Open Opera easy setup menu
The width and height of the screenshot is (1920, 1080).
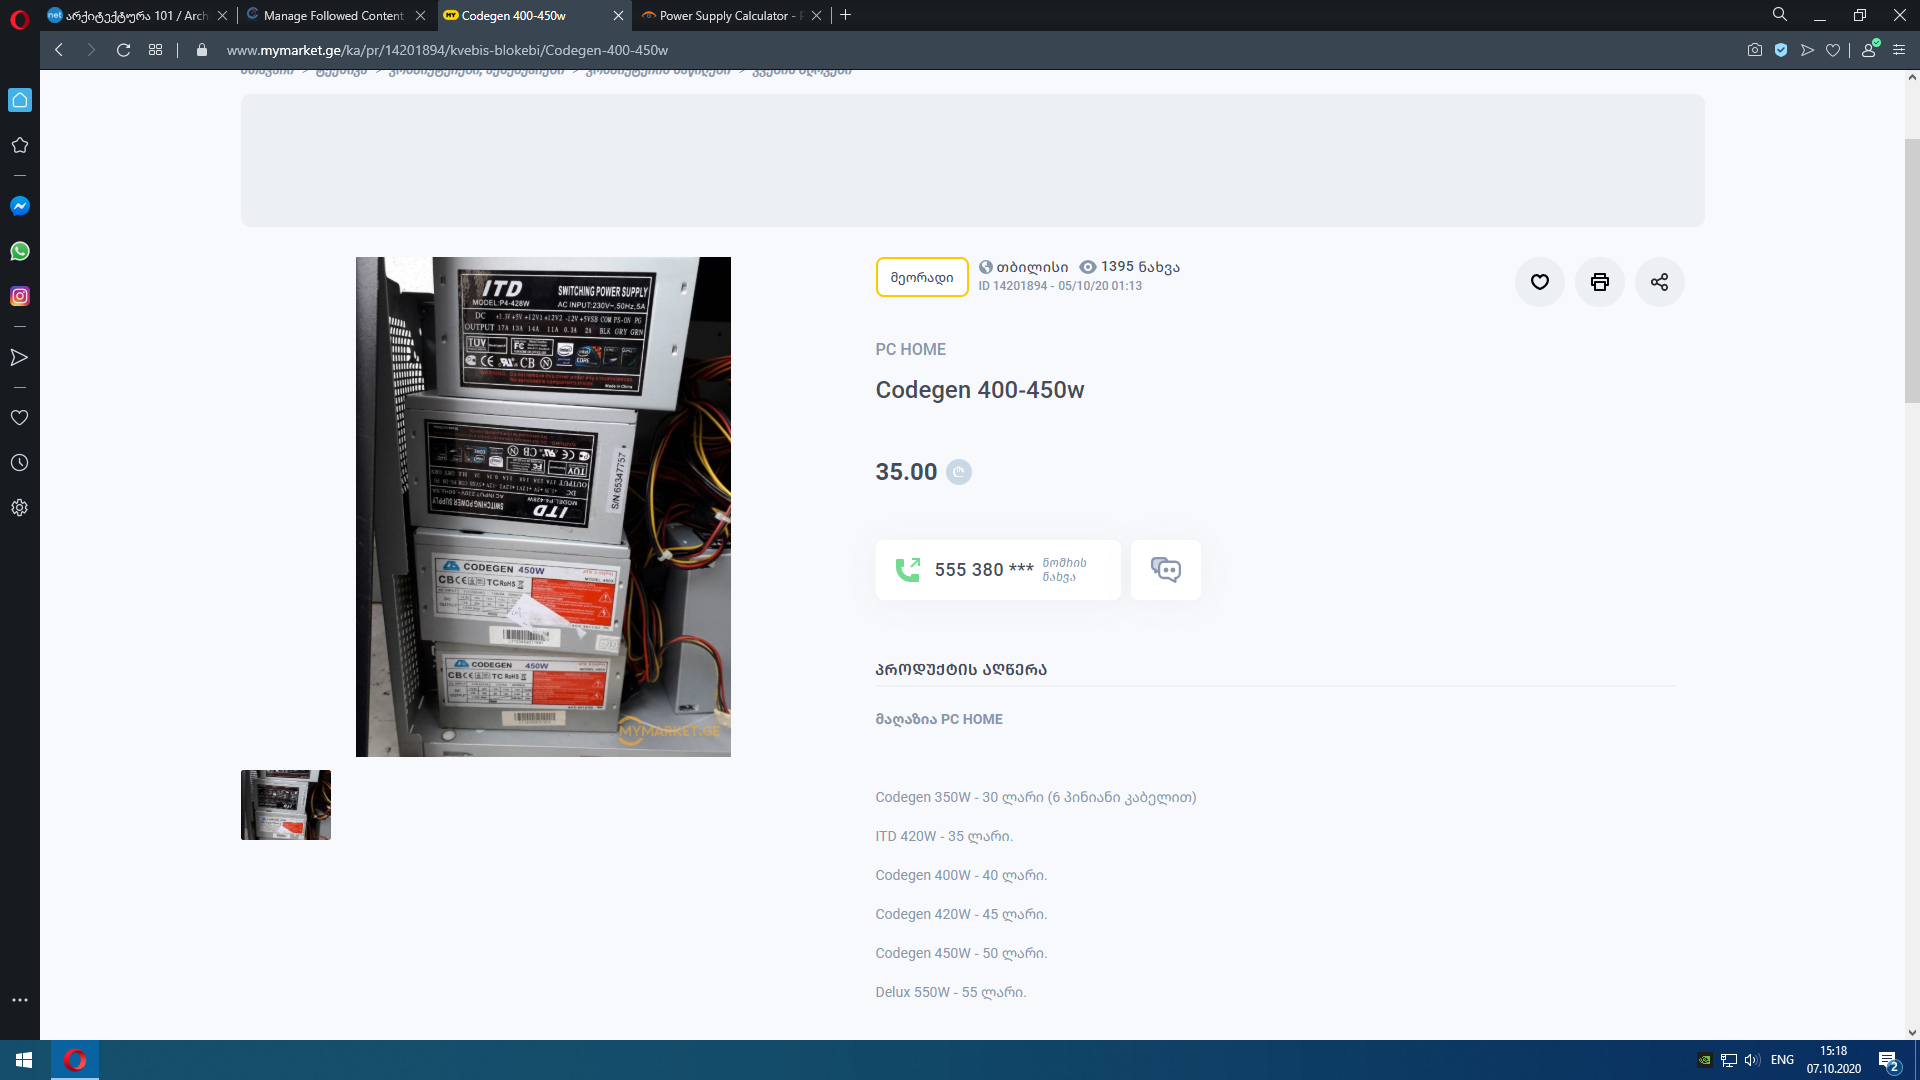[x=1899, y=50]
